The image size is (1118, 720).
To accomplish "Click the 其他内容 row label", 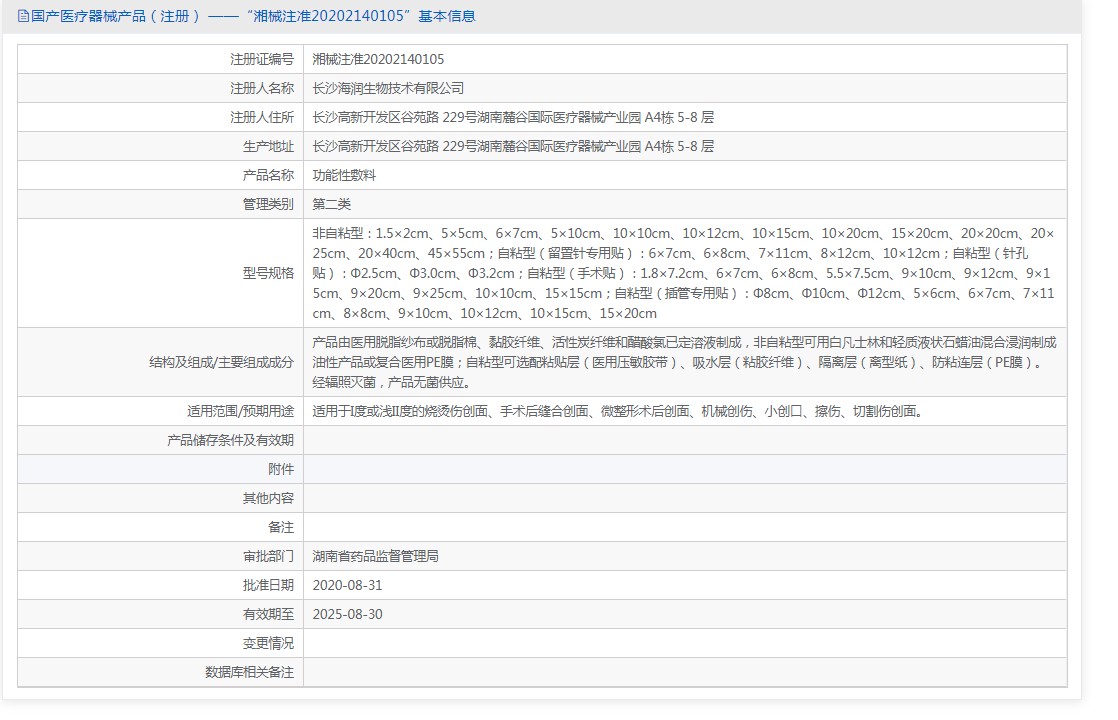I will click(269, 498).
